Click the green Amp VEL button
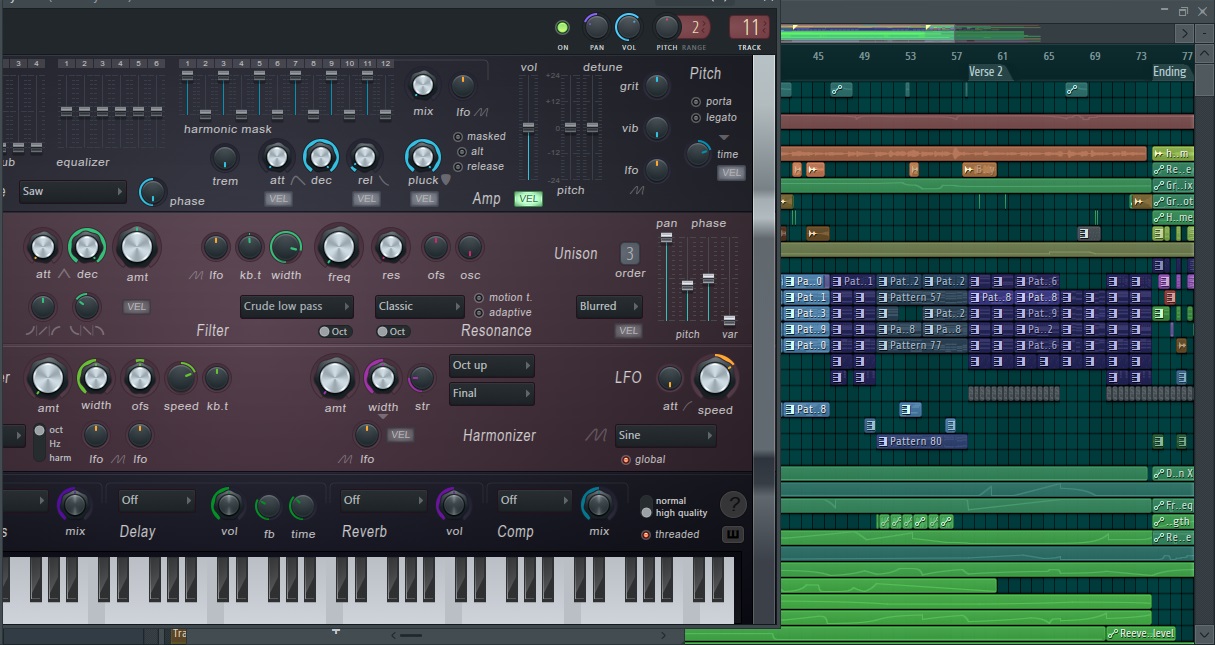1215x645 pixels. click(x=529, y=199)
